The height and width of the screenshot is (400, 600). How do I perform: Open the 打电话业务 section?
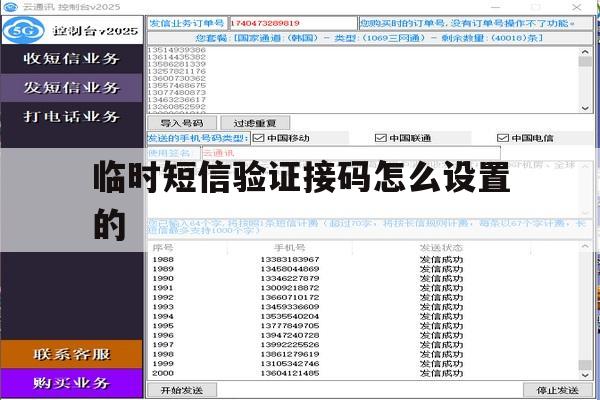[72, 116]
